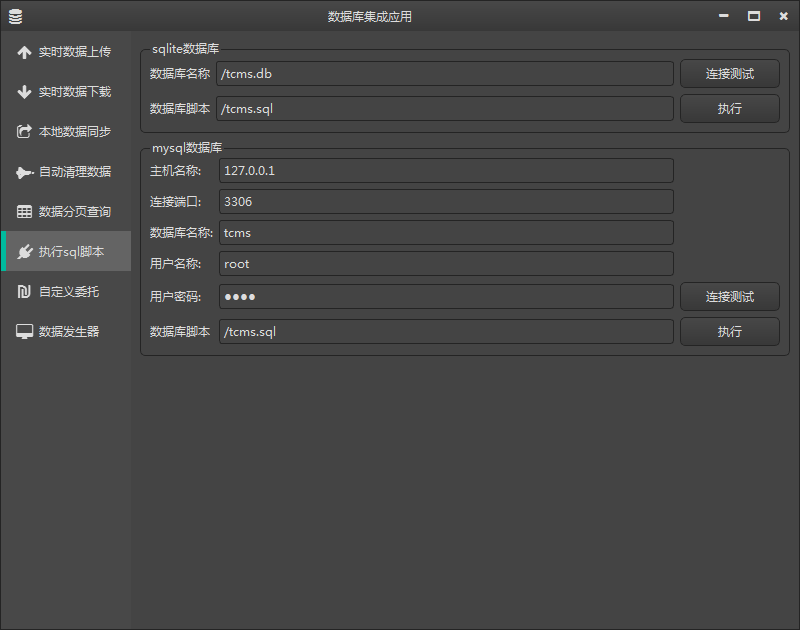Viewport: 800px width, 630px height.
Task: Click the 主机名称 field showing 127.0.0.1
Action: 446,170
